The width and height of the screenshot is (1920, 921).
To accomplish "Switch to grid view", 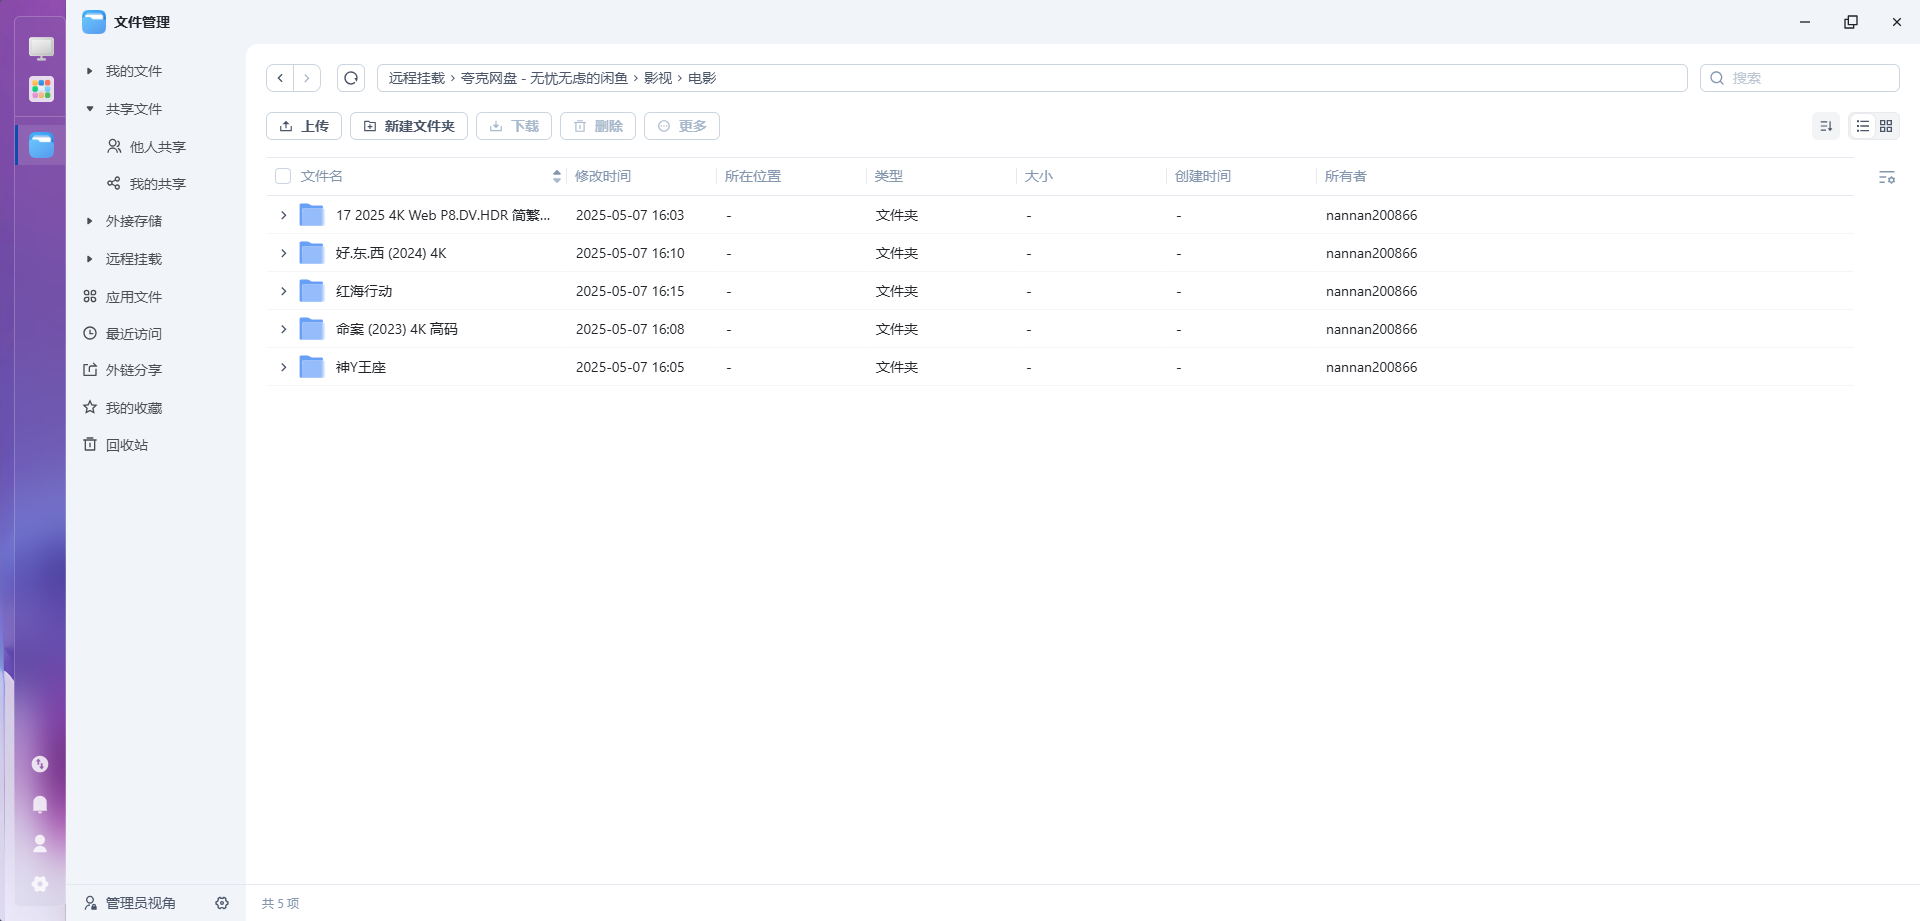I will (x=1886, y=126).
